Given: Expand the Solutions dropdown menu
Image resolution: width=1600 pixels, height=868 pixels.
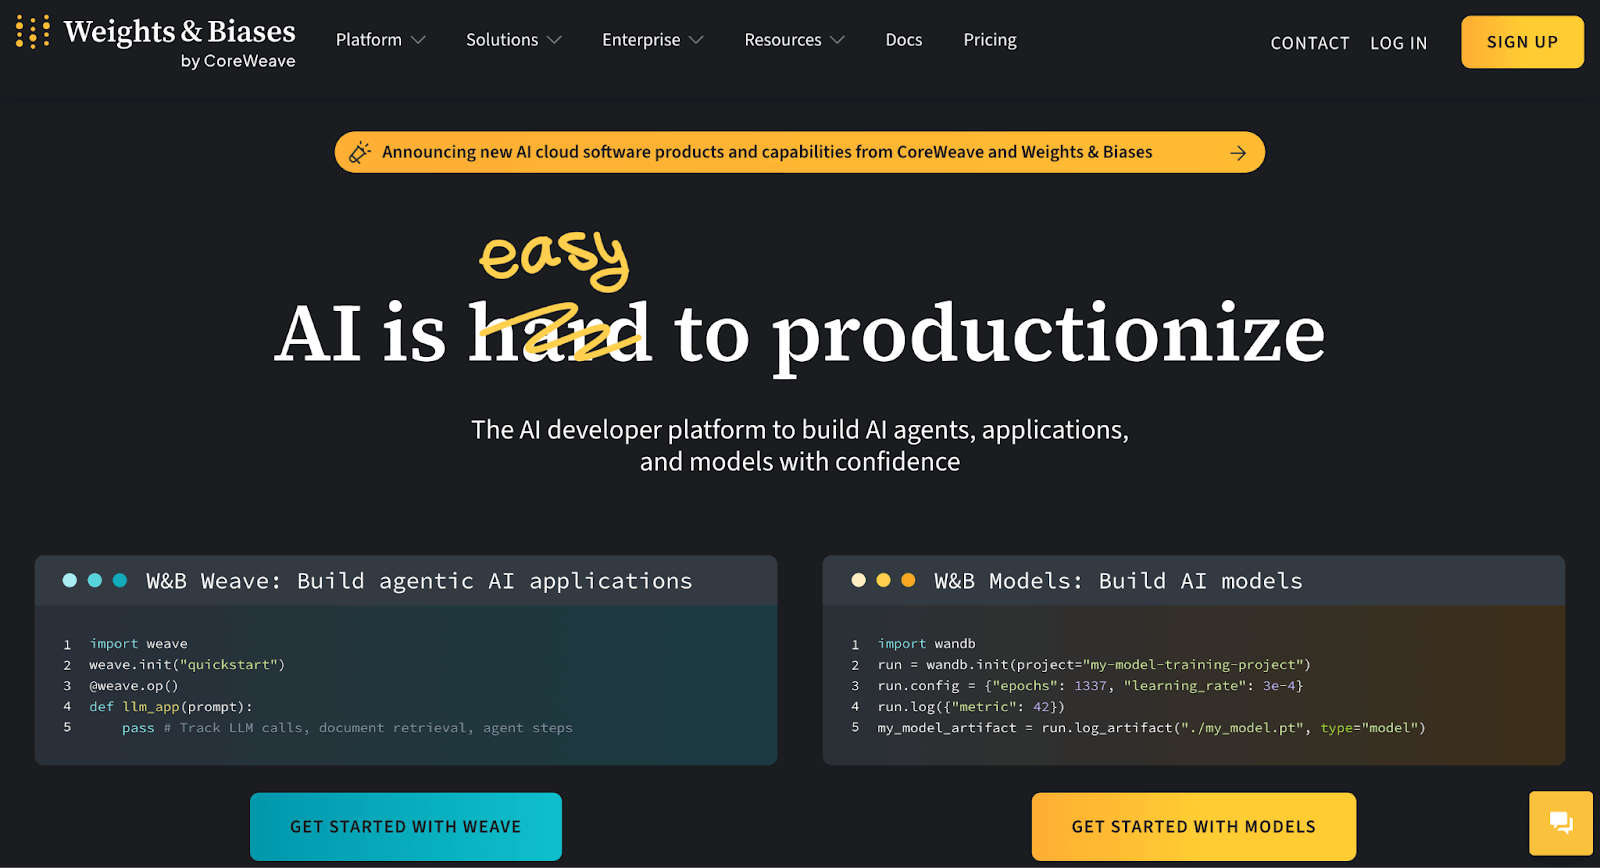Looking at the screenshot, I should pyautogui.click(x=513, y=40).
